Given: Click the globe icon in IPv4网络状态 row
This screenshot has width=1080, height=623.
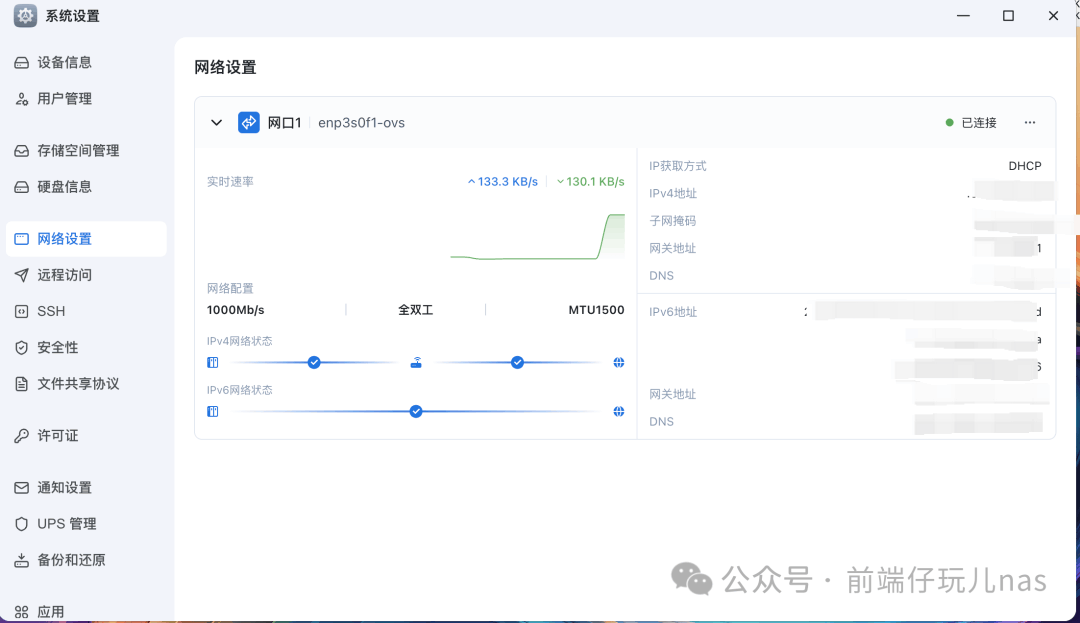Looking at the screenshot, I should [619, 363].
